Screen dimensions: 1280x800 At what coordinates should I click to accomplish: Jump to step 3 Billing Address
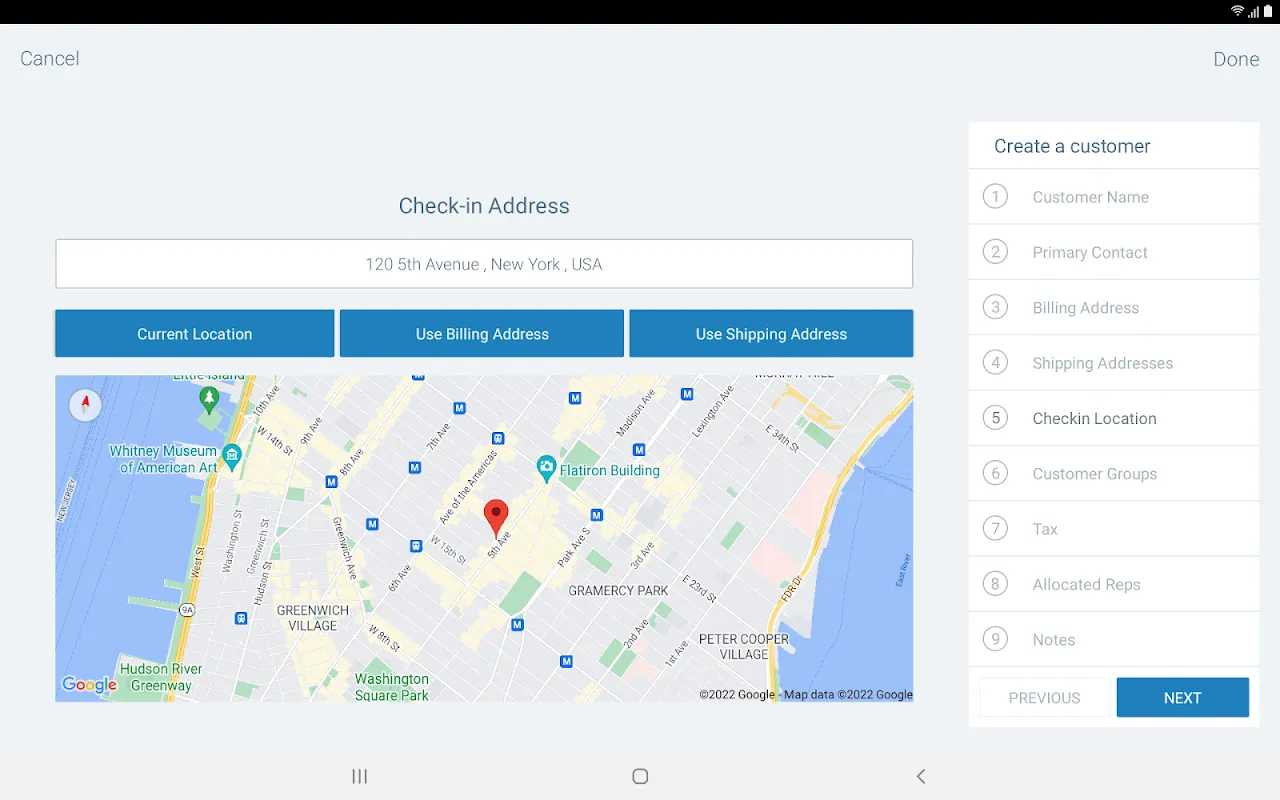[1114, 308]
